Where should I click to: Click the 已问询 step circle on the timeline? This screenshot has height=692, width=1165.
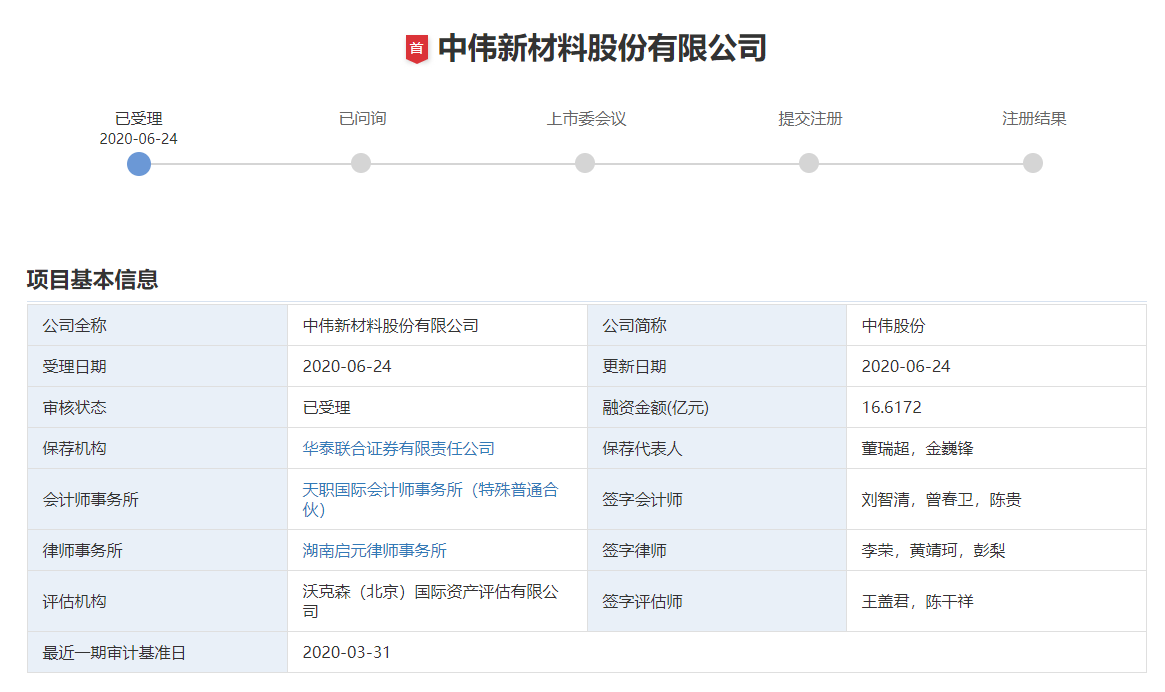(x=361, y=163)
